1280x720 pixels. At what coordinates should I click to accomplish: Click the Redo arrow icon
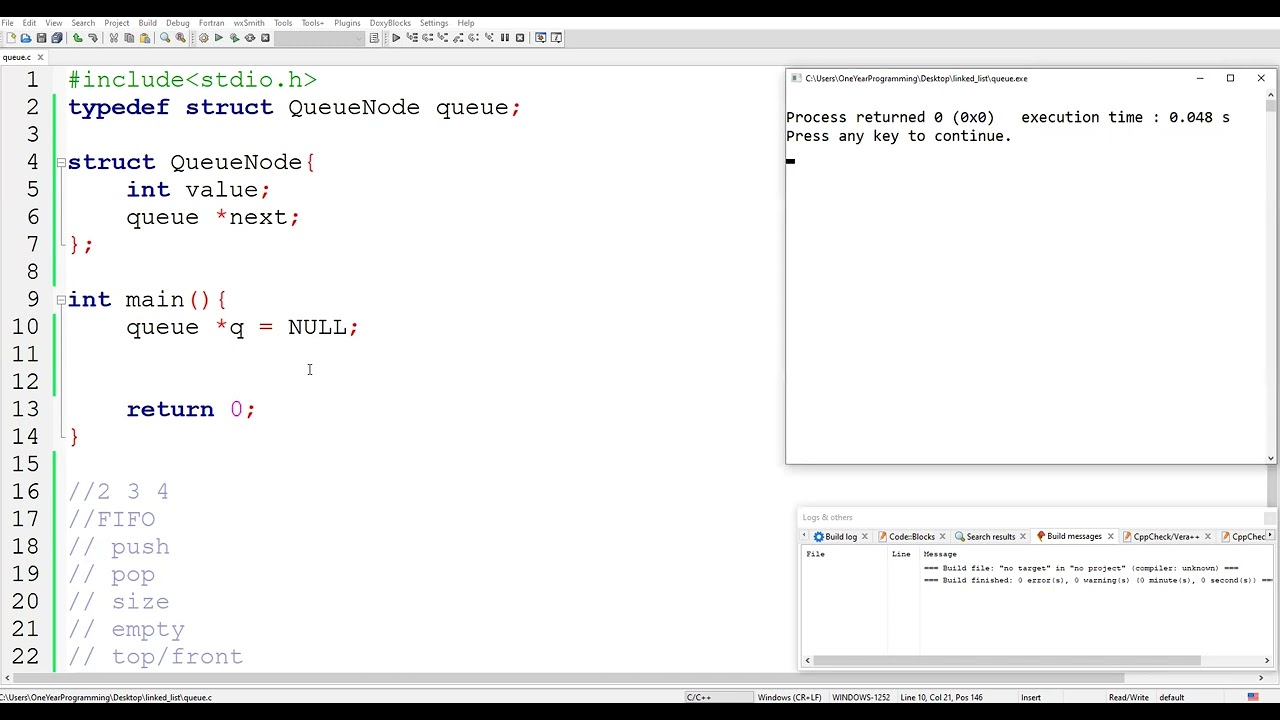tap(93, 38)
